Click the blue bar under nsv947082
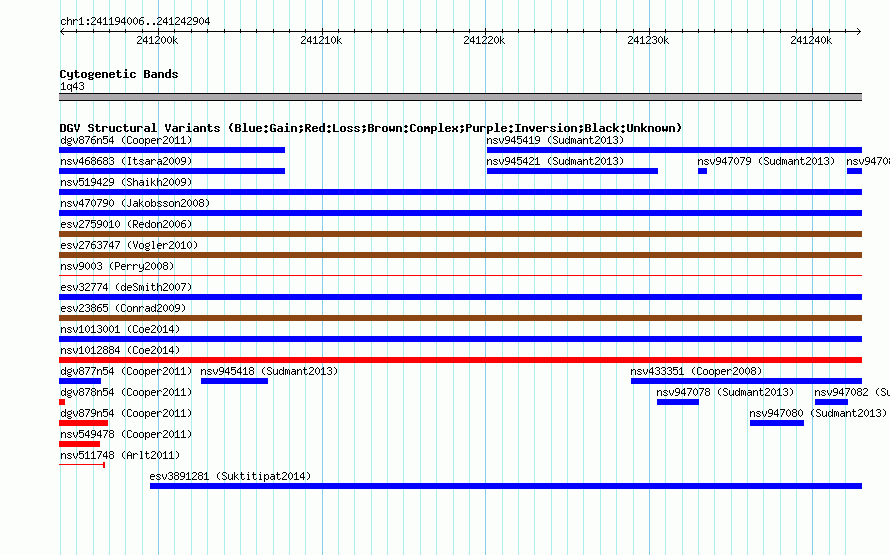The width and height of the screenshot is (890, 555). click(x=831, y=402)
